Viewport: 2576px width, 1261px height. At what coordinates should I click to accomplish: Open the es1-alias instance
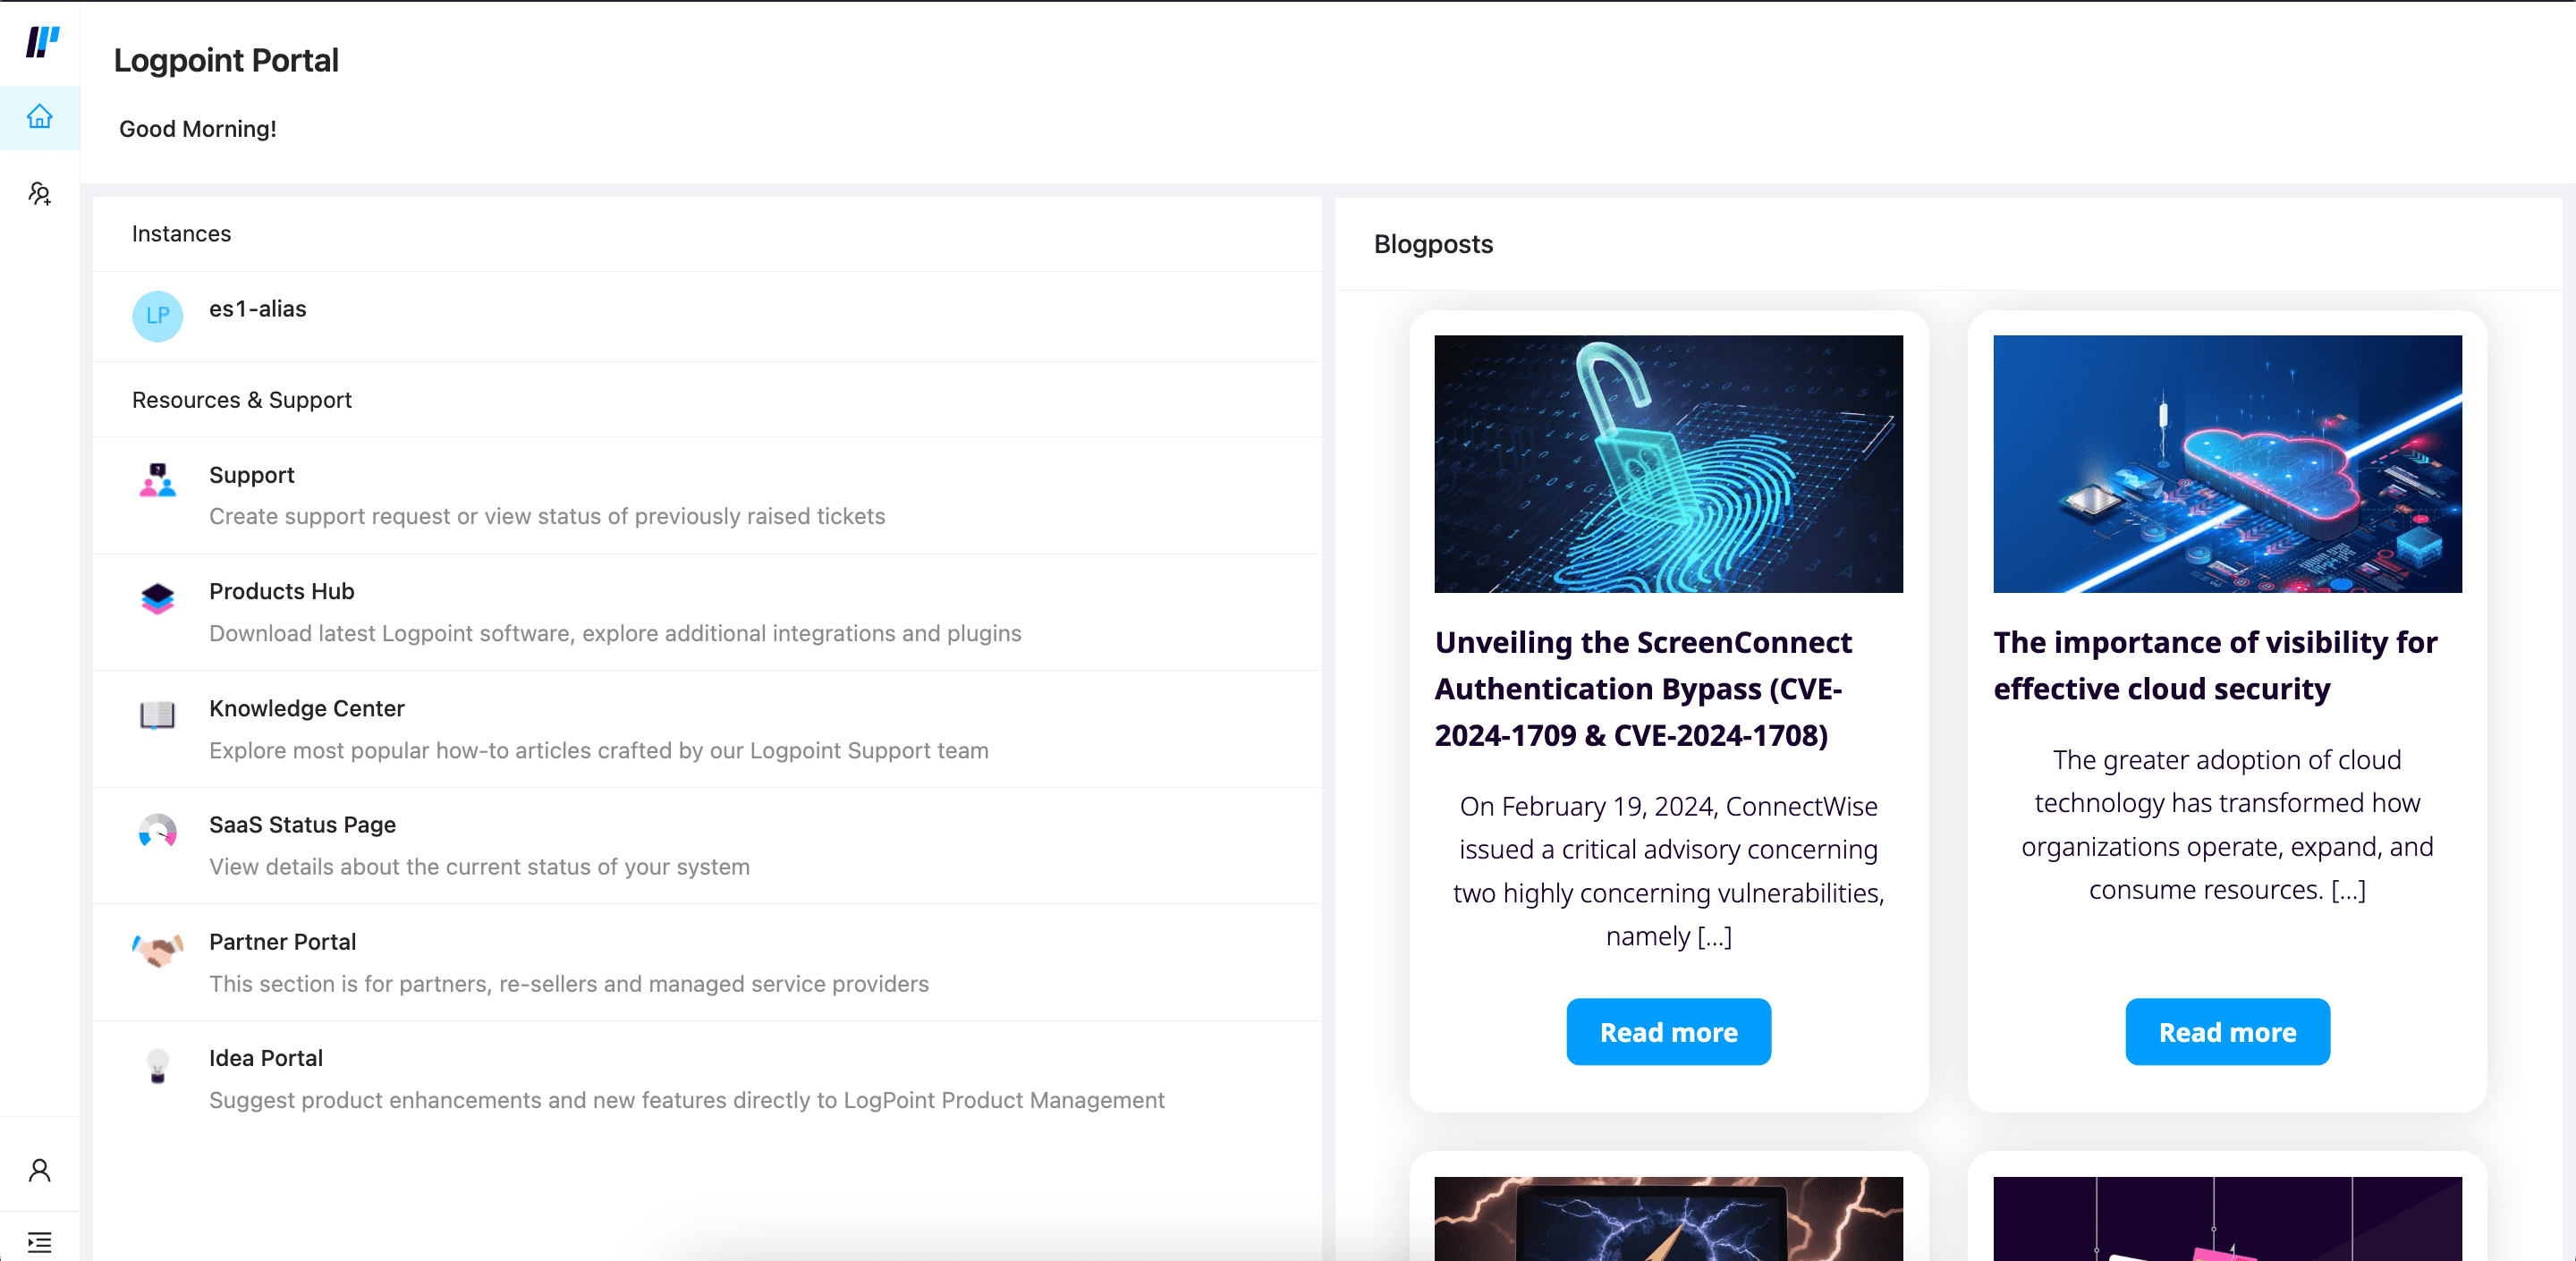258,309
